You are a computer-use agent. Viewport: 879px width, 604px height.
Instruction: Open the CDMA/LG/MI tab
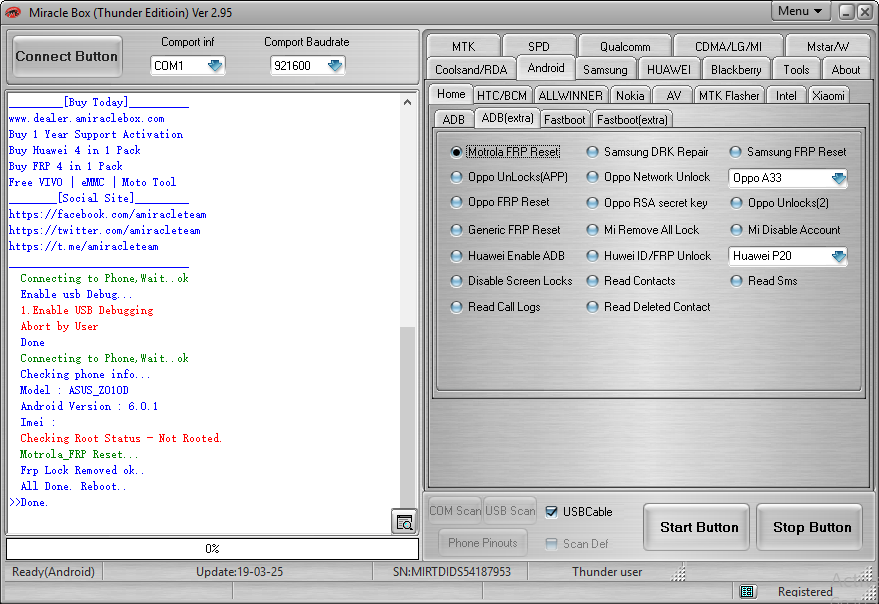[728, 46]
